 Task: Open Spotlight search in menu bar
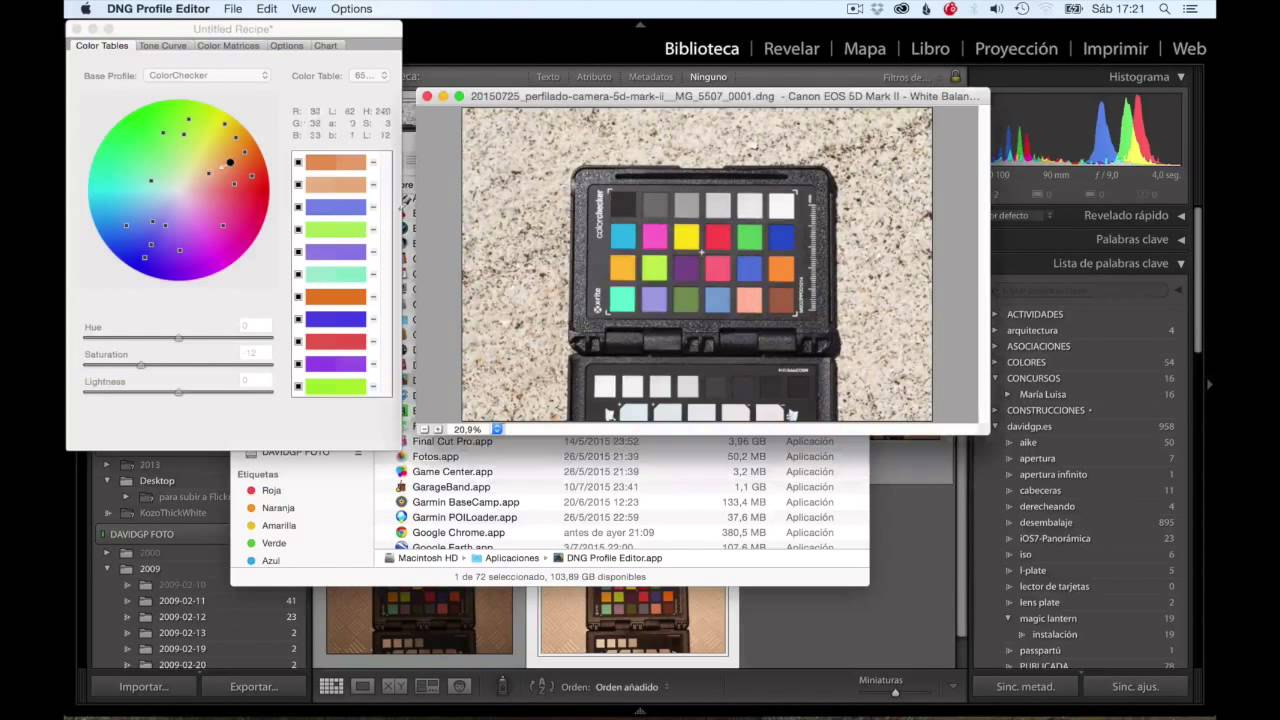[1165, 9]
